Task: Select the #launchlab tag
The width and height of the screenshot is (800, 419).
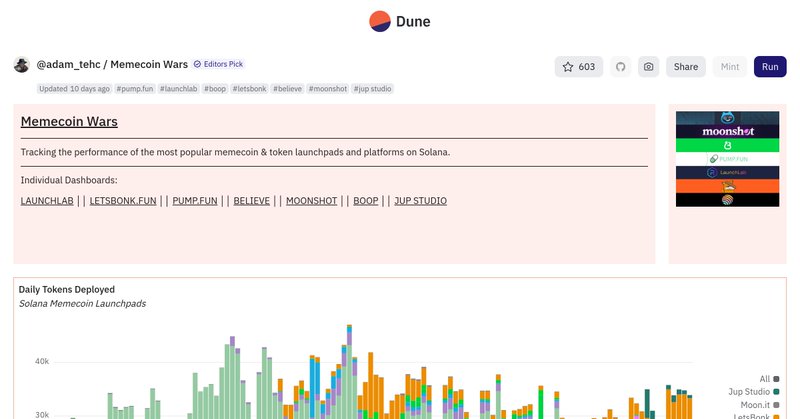Action: [x=179, y=89]
